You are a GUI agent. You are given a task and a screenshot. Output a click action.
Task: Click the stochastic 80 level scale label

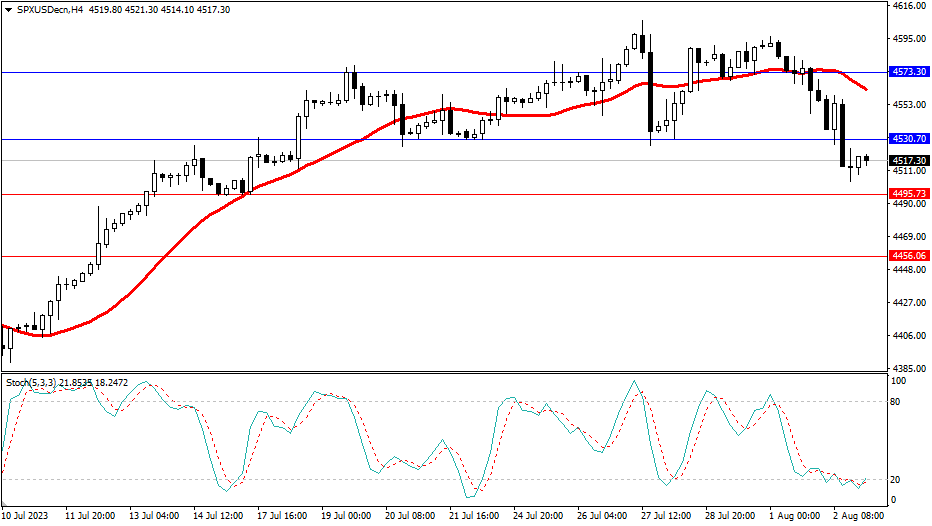897,402
